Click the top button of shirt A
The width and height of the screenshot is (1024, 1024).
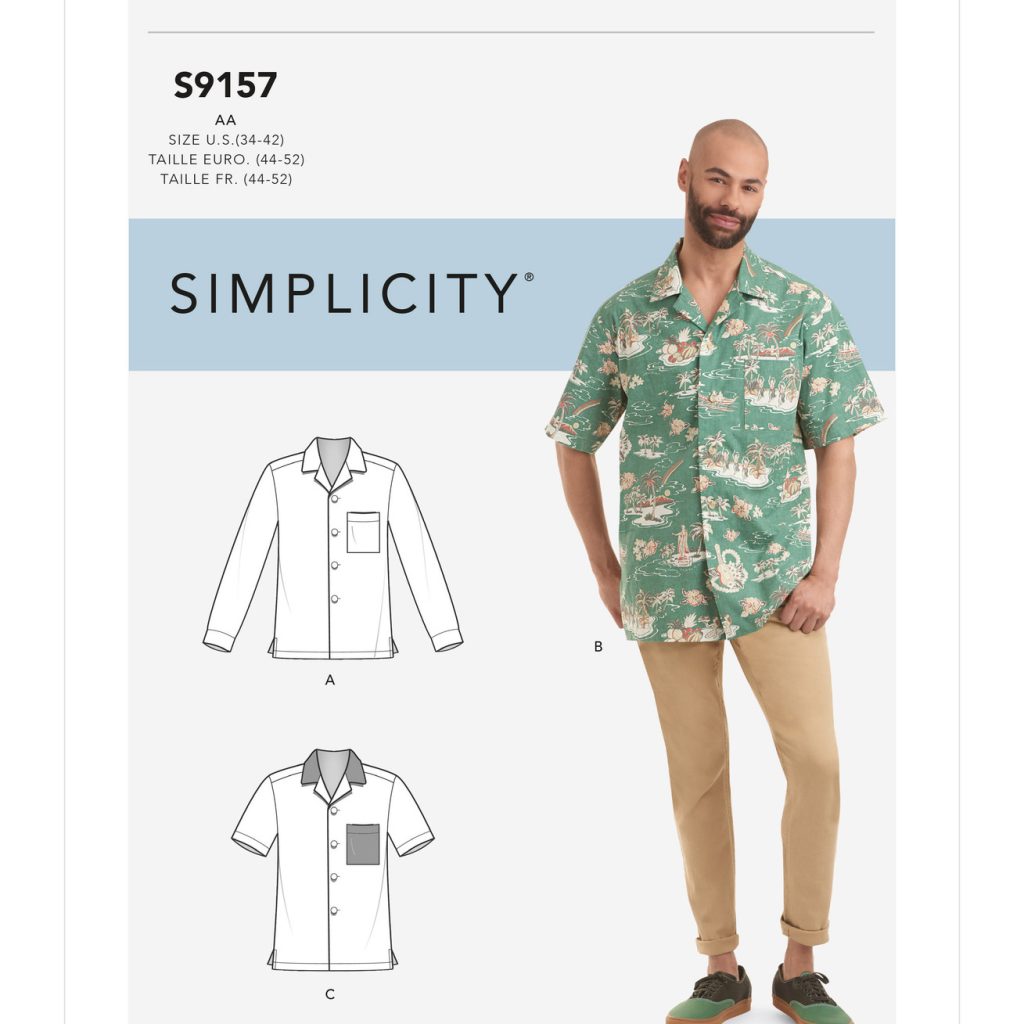(335, 499)
